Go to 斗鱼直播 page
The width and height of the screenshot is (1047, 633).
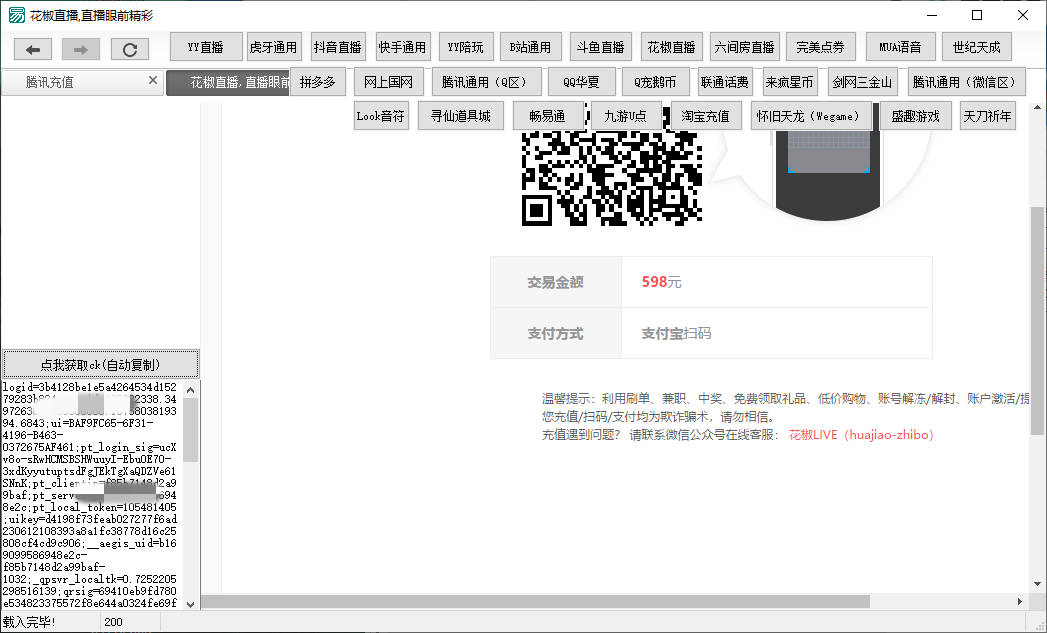[x=600, y=47]
